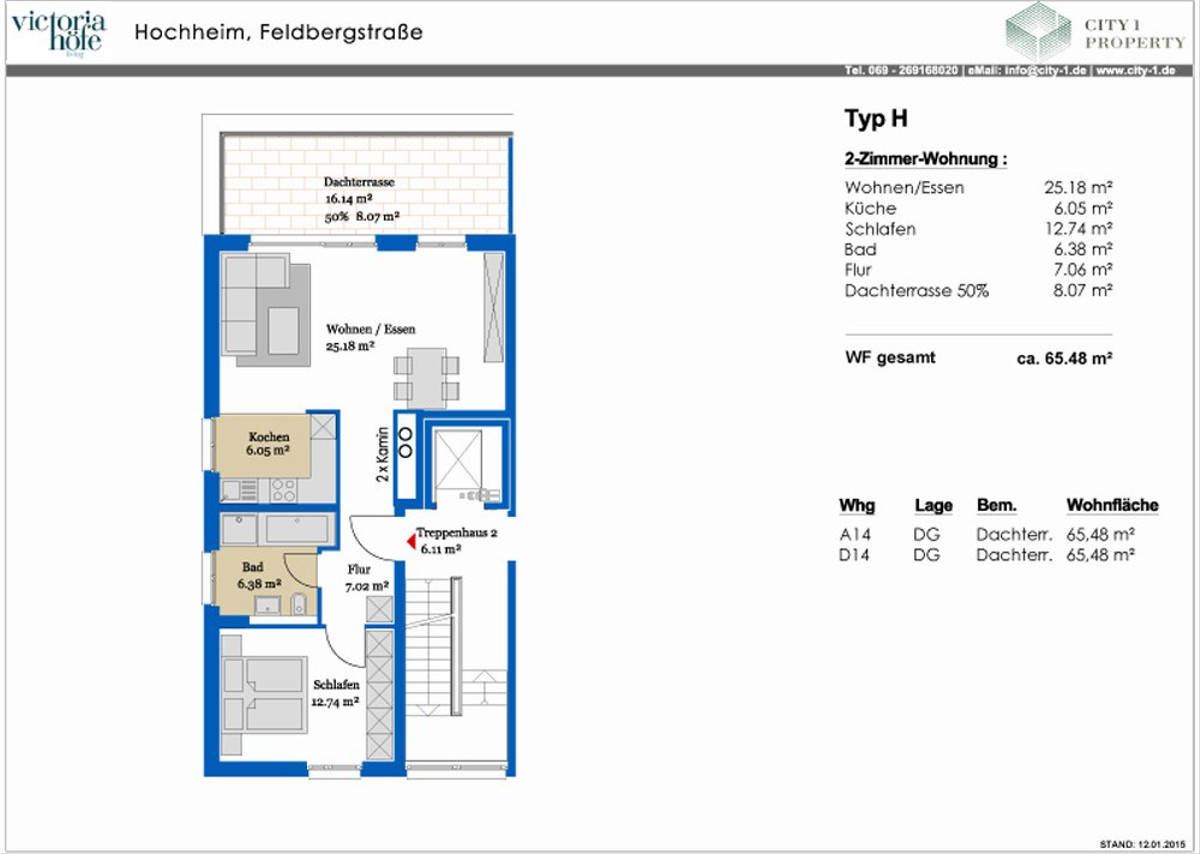Screen dimensions: 1200x854
Task: Click the two chimney circles by Kamin
Action: tap(407, 442)
